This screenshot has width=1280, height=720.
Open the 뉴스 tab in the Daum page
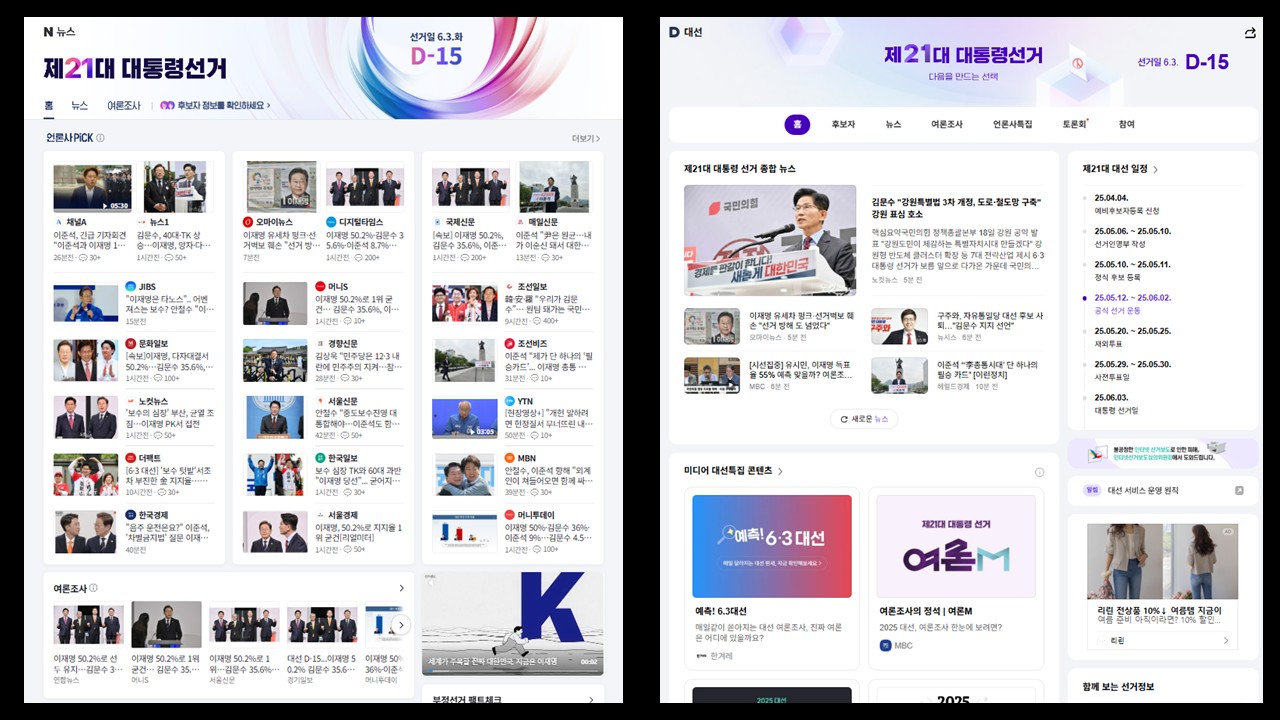[x=893, y=124]
